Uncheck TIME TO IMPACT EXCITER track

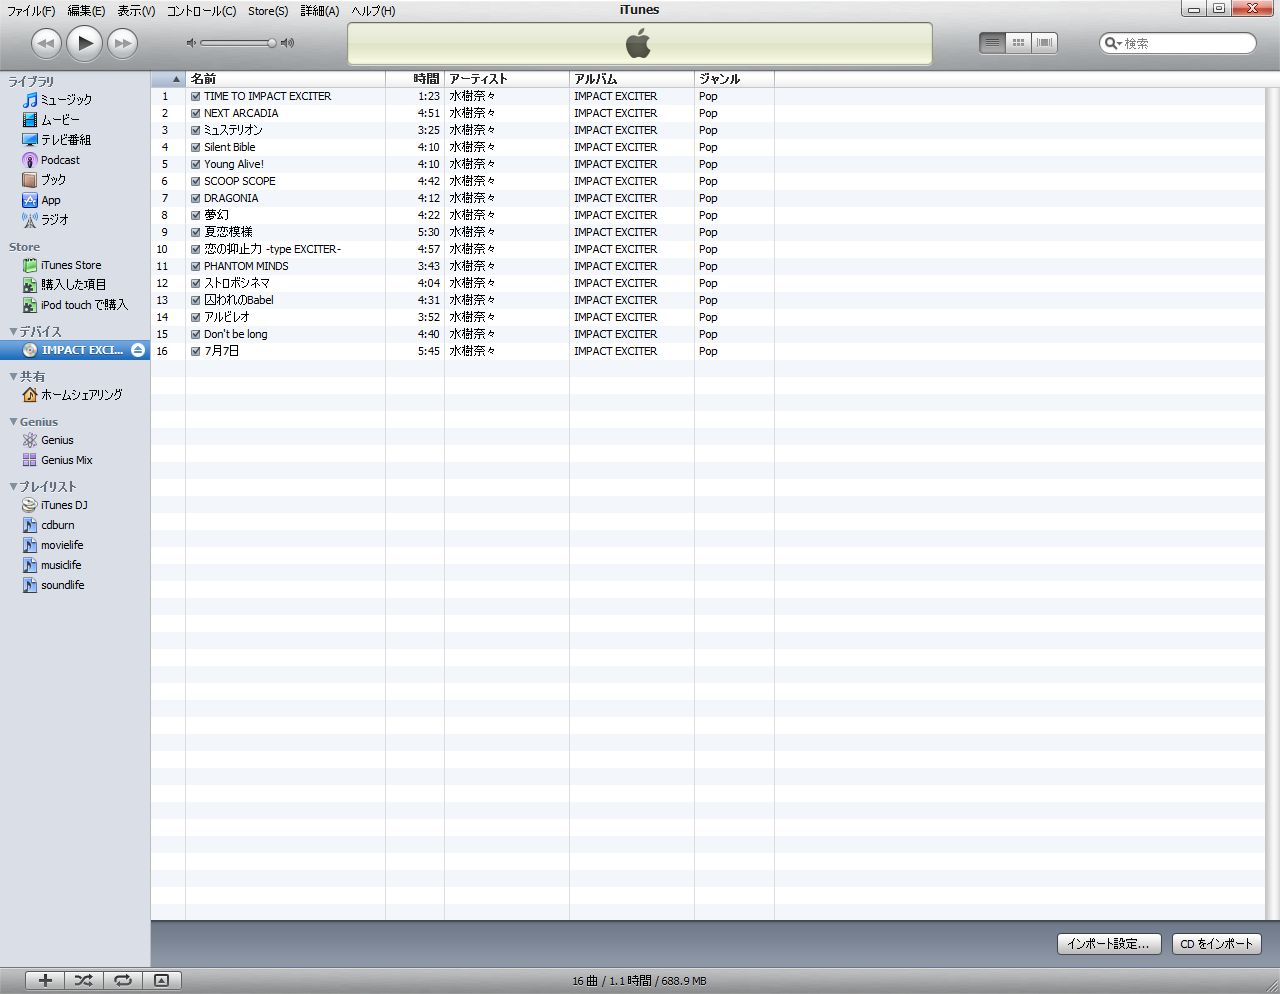(195, 97)
